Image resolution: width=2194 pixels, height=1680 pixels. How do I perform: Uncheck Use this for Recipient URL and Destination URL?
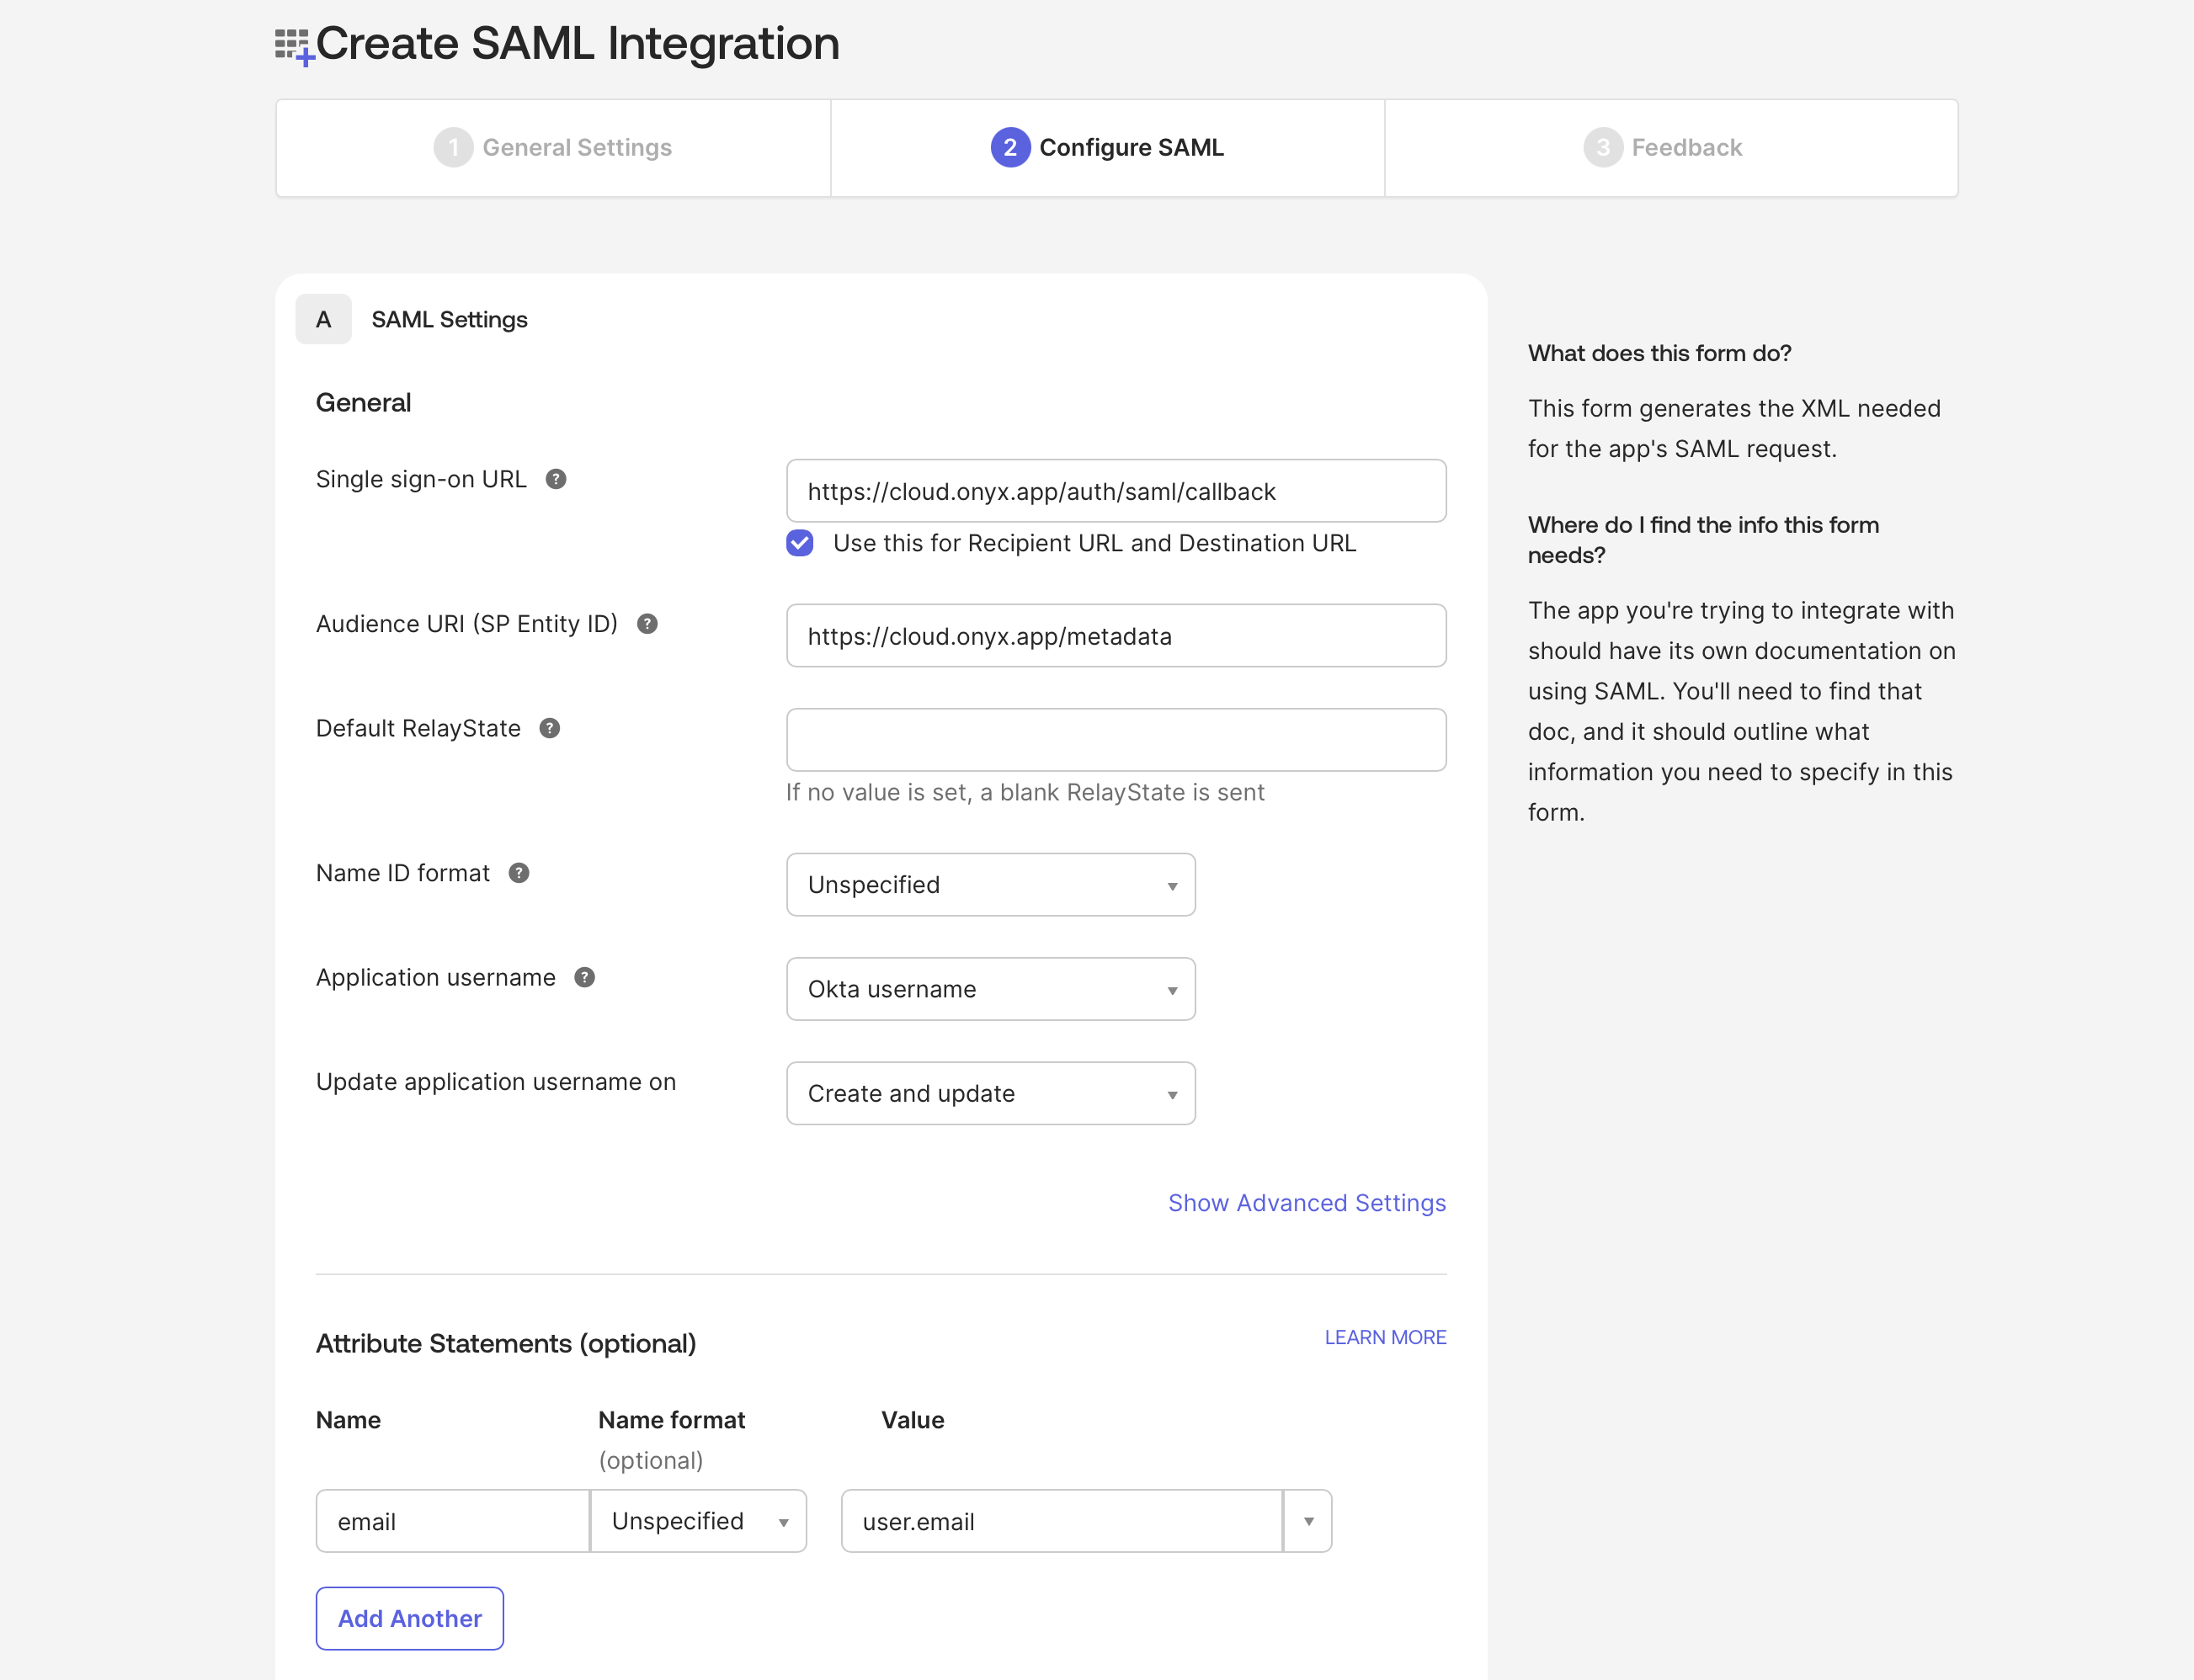point(799,543)
